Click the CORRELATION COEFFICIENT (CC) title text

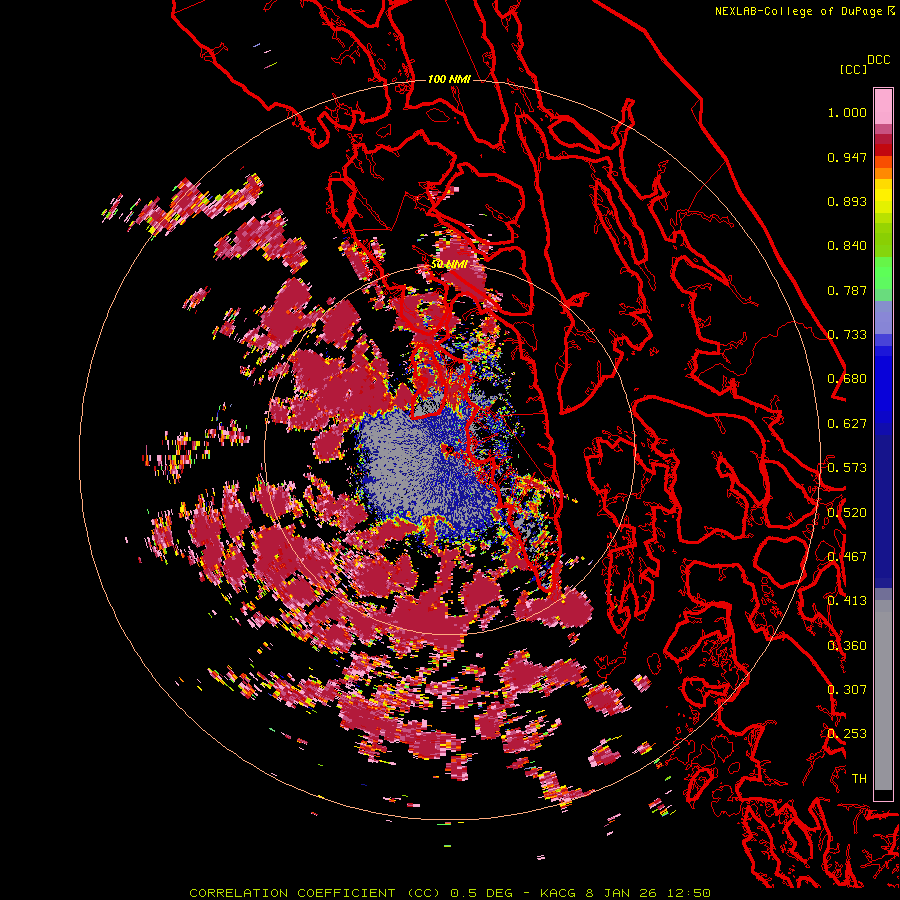(315, 893)
